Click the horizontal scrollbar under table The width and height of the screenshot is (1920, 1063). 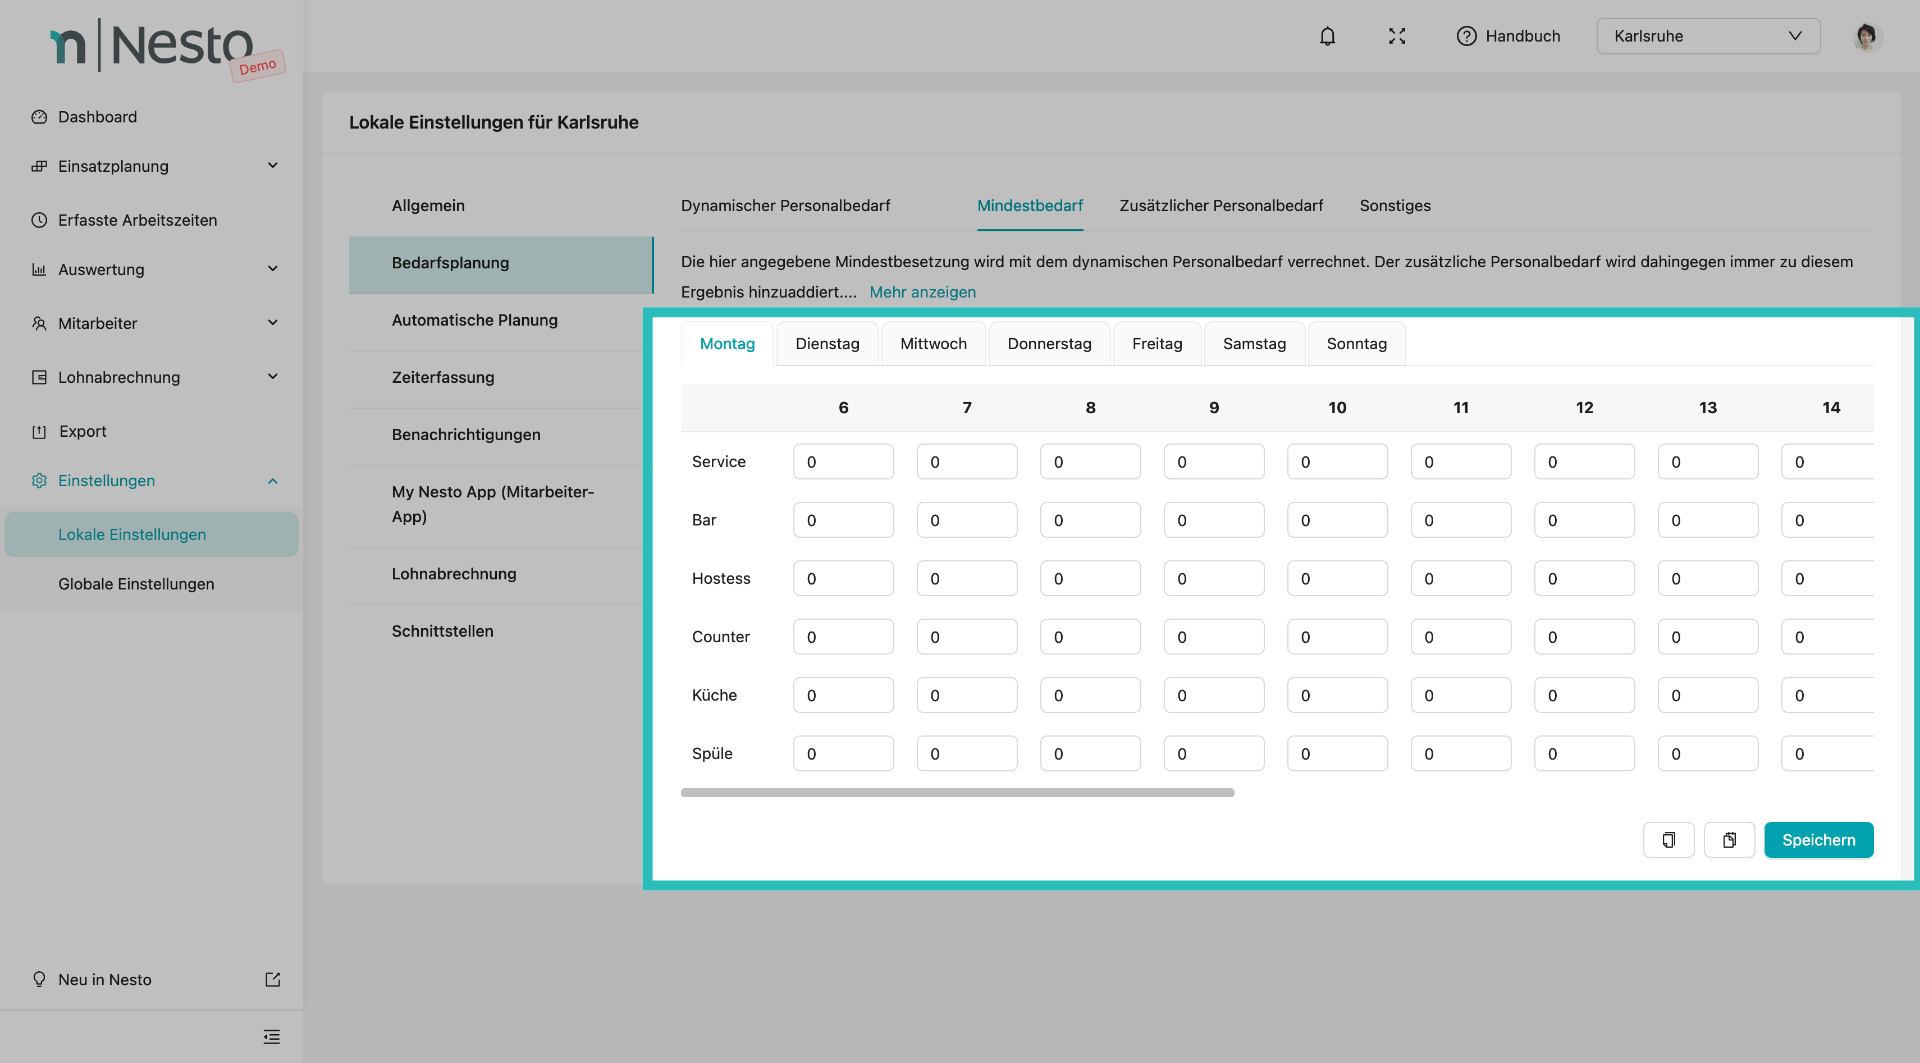click(957, 792)
